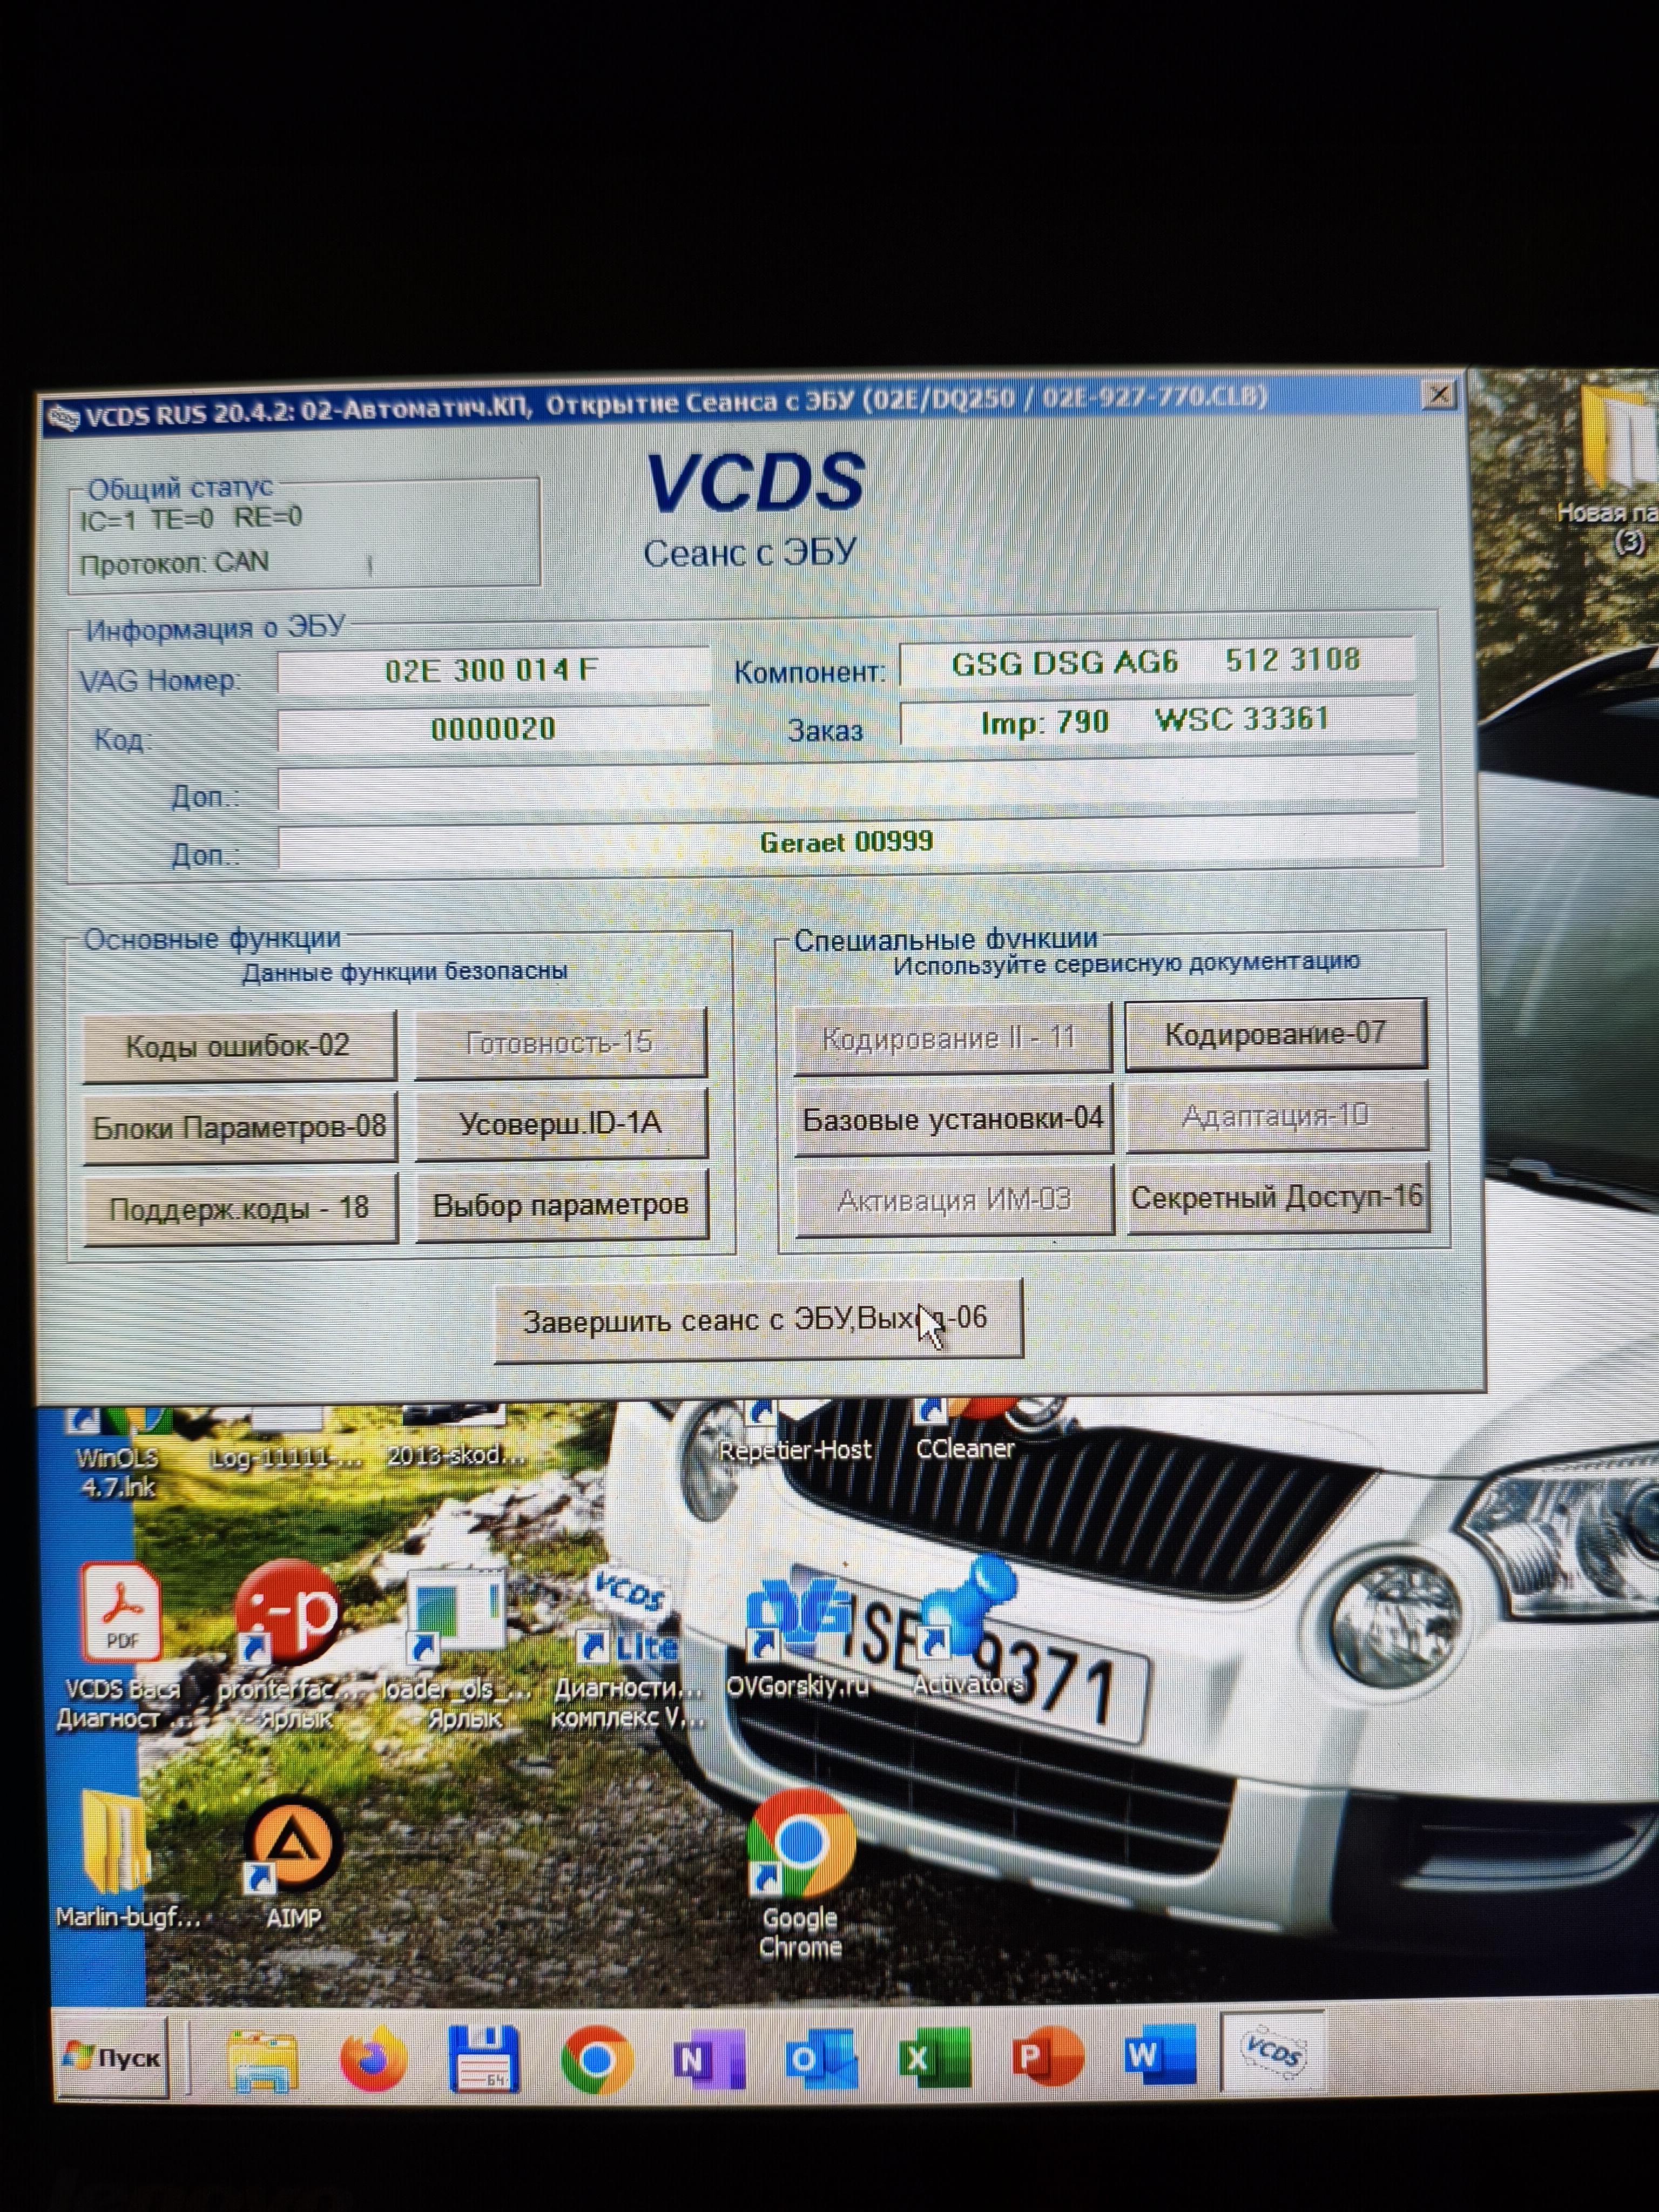This screenshot has width=1659, height=2212.
Task: Click the Кодирование-07 button
Action: (1275, 1034)
